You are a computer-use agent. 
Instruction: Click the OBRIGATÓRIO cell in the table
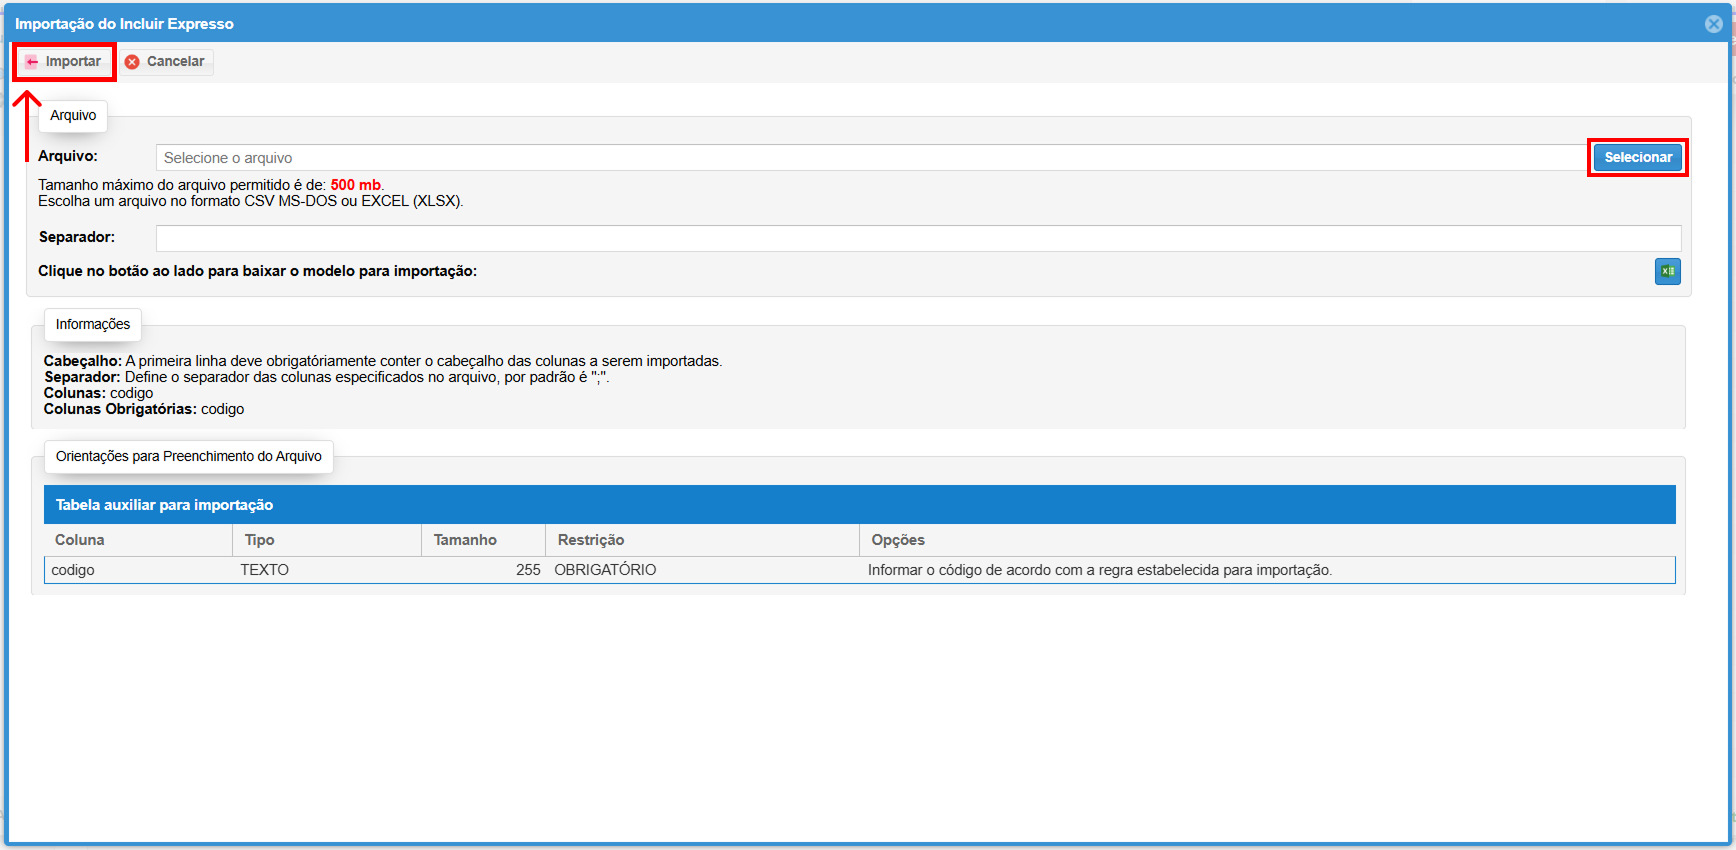point(605,570)
